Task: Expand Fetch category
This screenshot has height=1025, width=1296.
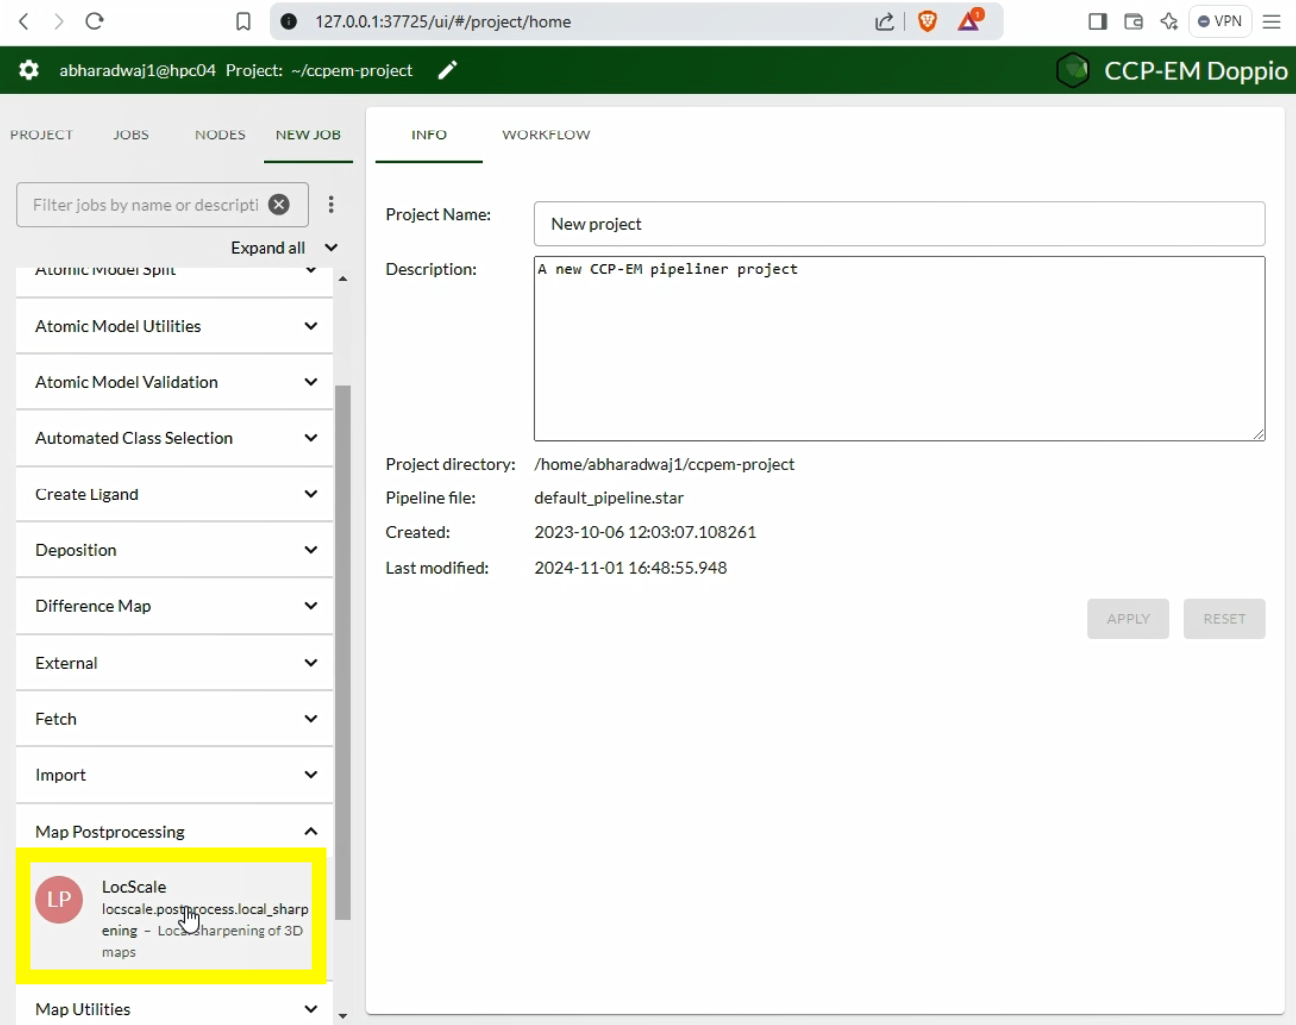Action: 175,719
